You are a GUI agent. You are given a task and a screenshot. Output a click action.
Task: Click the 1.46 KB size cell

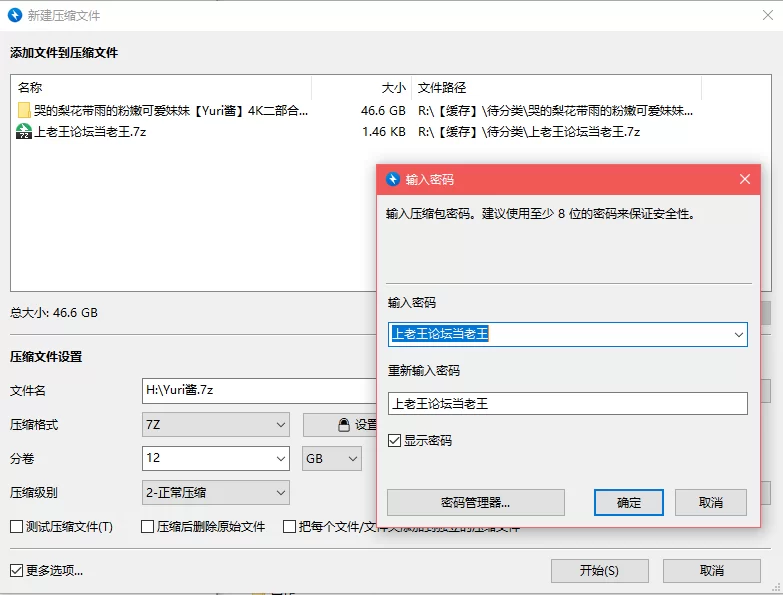[x=384, y=132]
